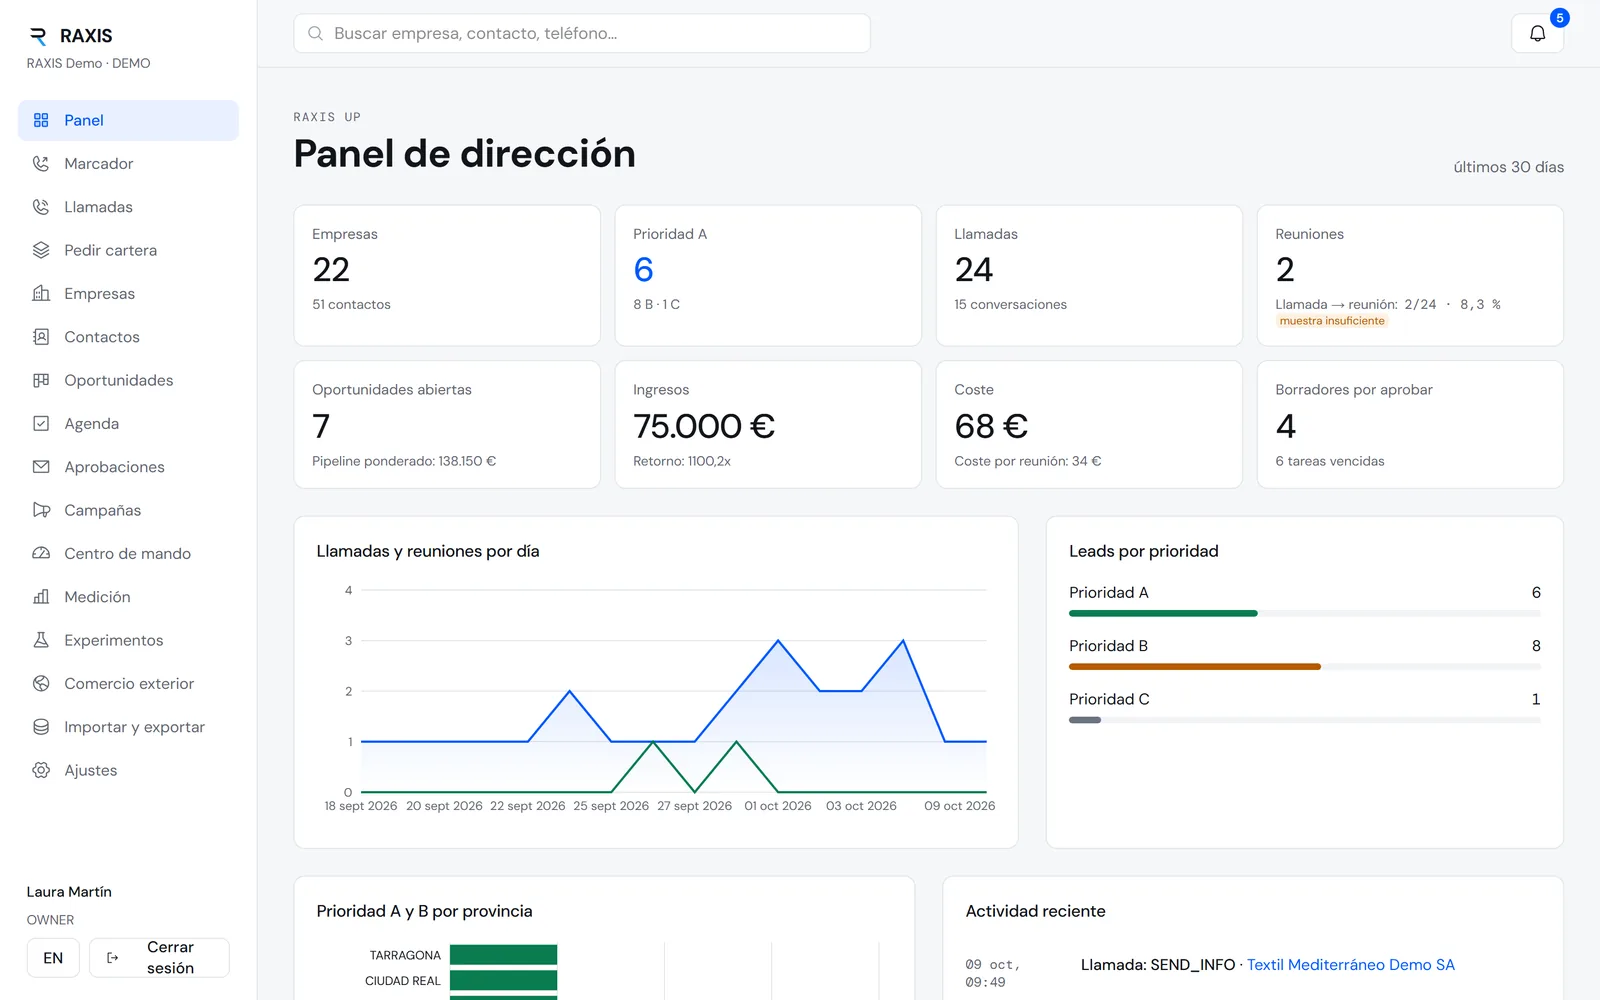The height and width of the screenshot is (1000, 1600).
Task: Open Borradores por aprobar card
Action: click(1410, 425)
